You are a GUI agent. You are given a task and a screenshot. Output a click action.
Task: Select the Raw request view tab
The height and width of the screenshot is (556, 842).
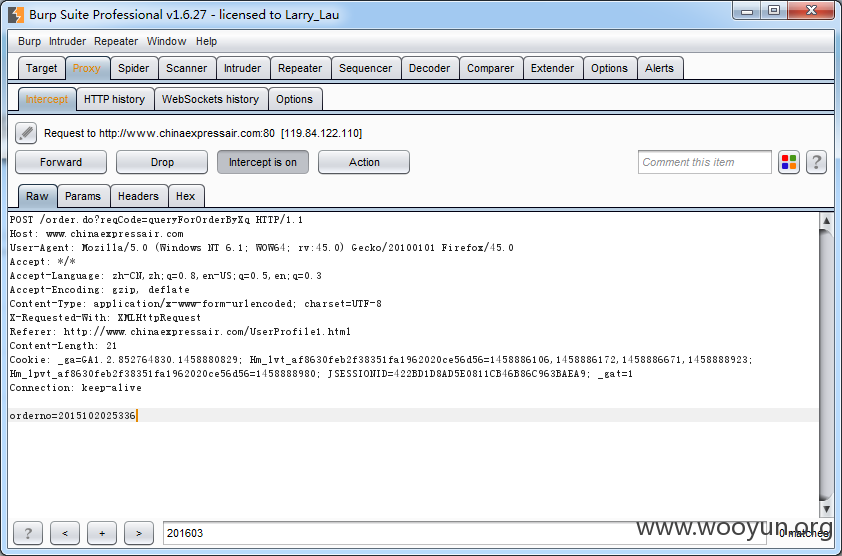point(37,196)
